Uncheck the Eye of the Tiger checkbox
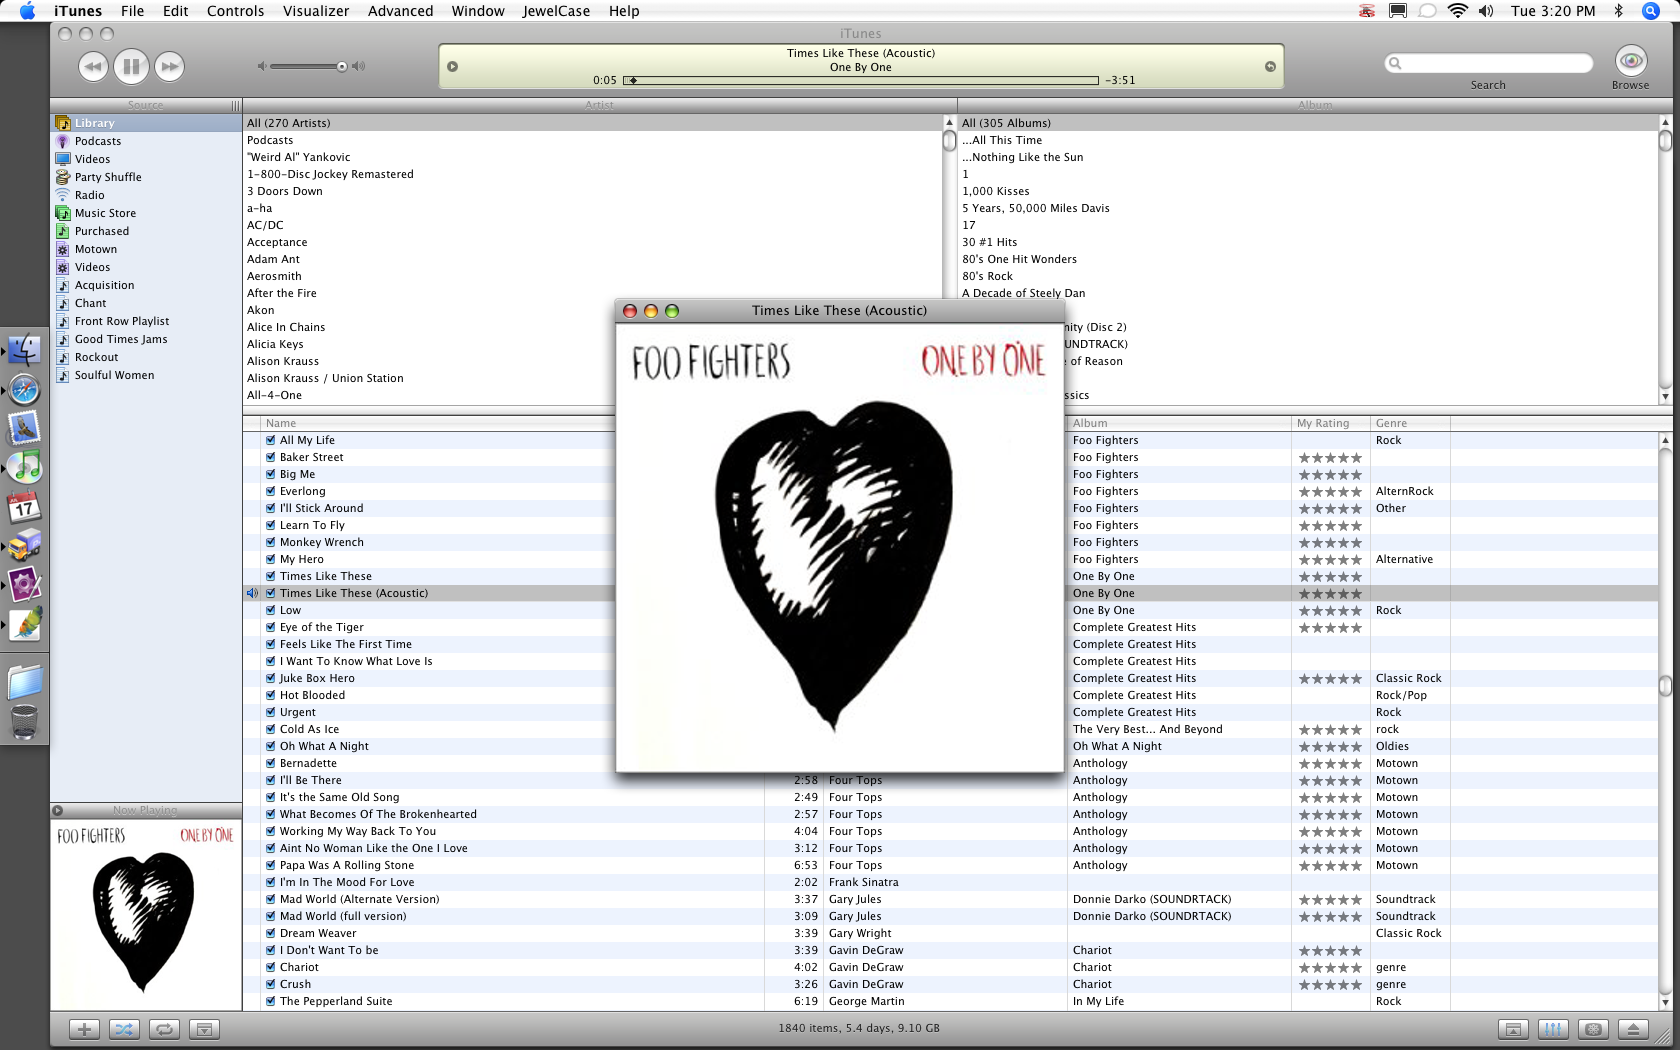1680x1050 pixels. [x=271, y=627]
